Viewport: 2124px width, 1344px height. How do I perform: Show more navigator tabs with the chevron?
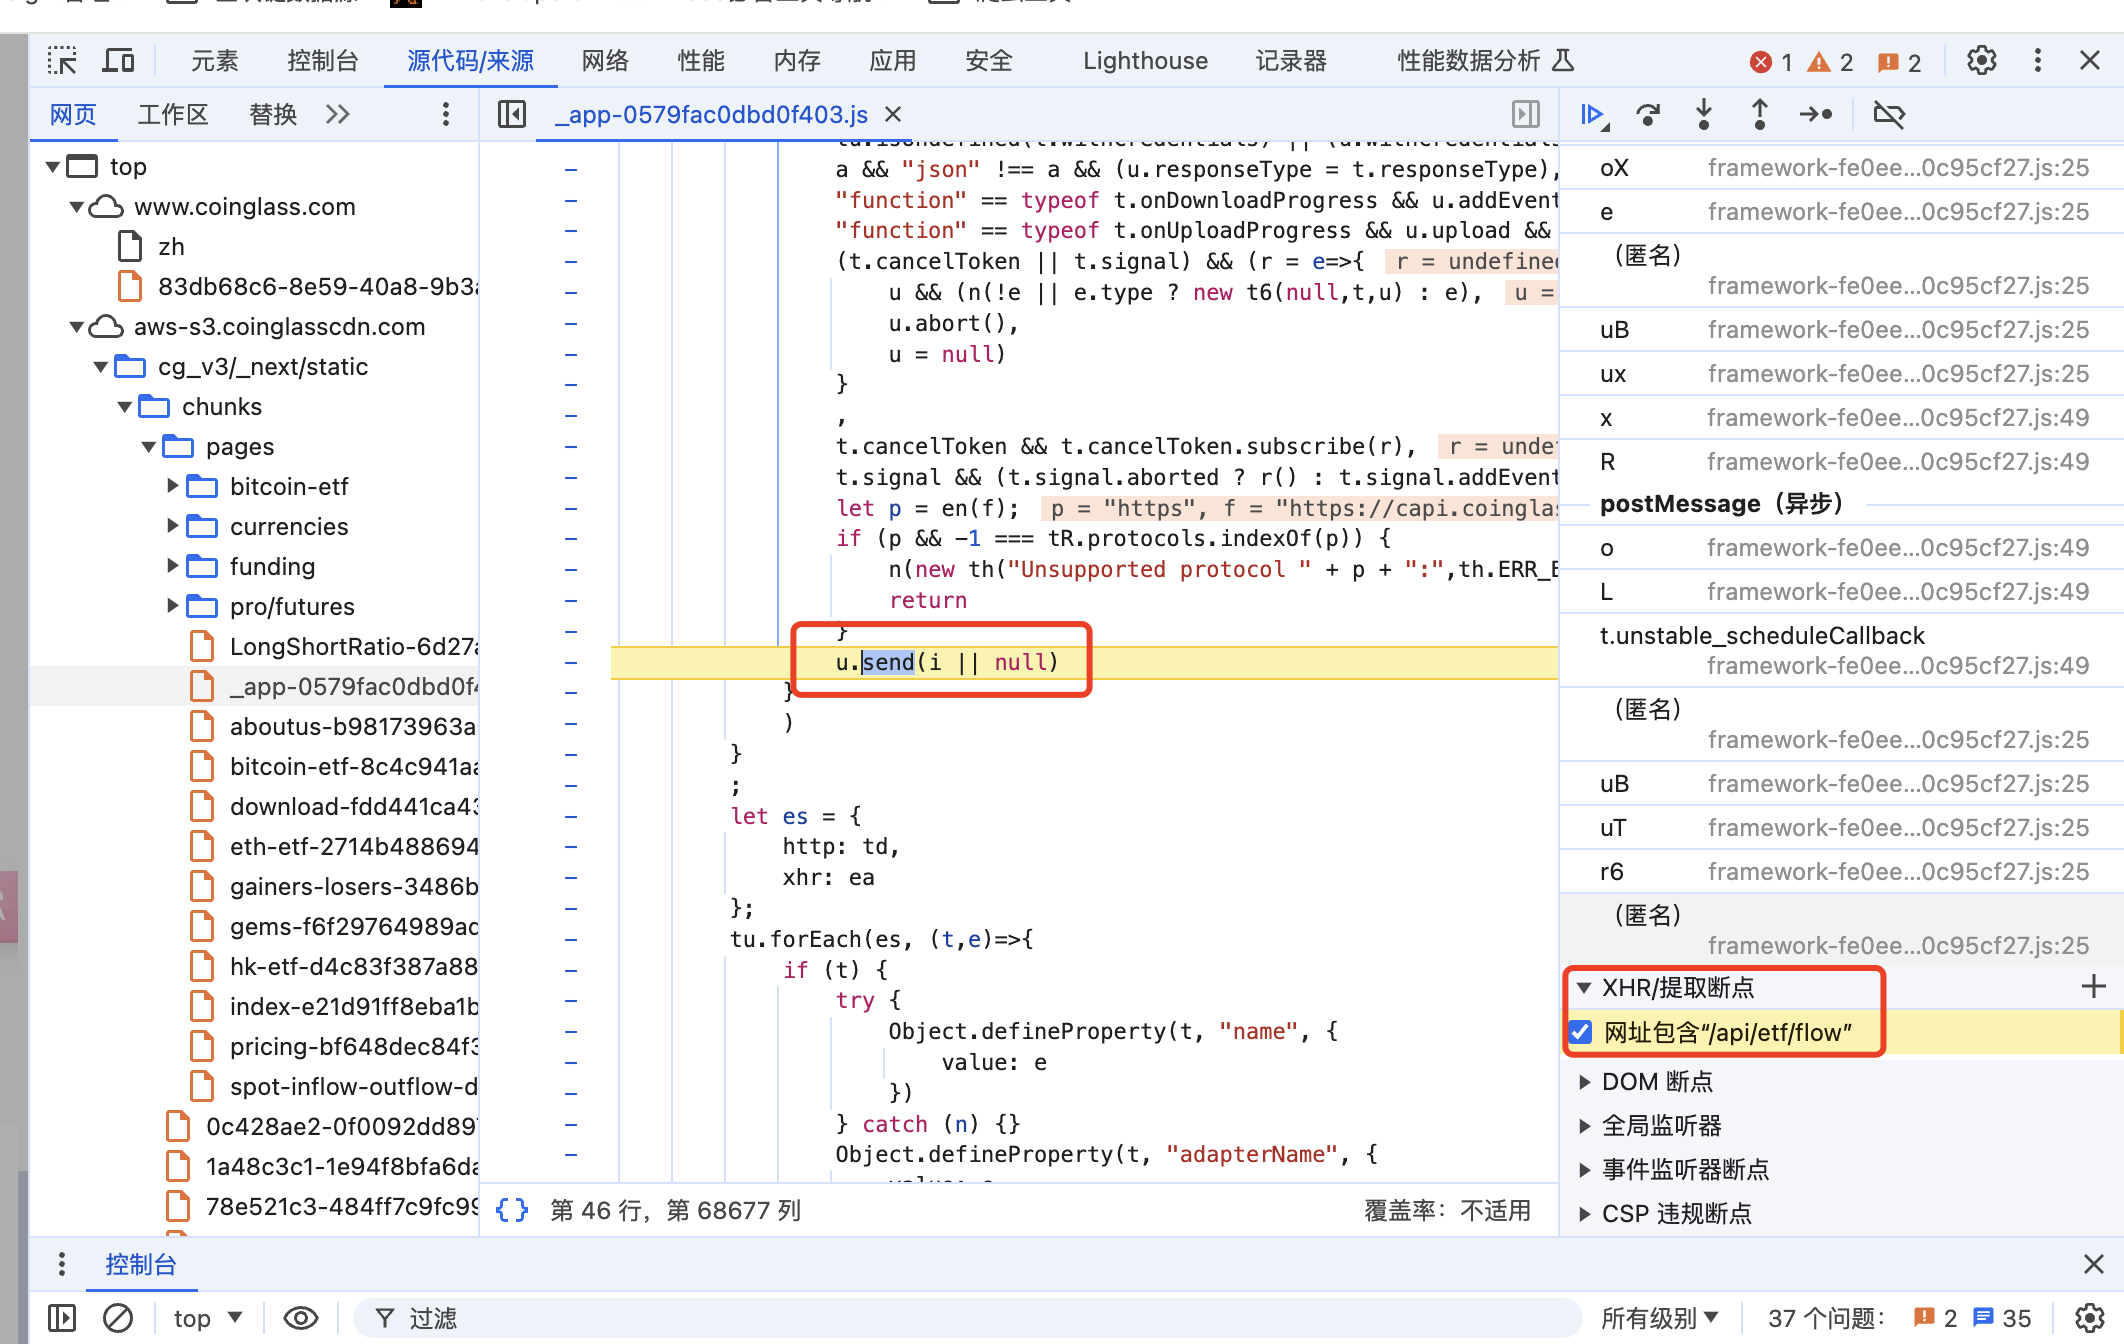(x=338, y=115)
